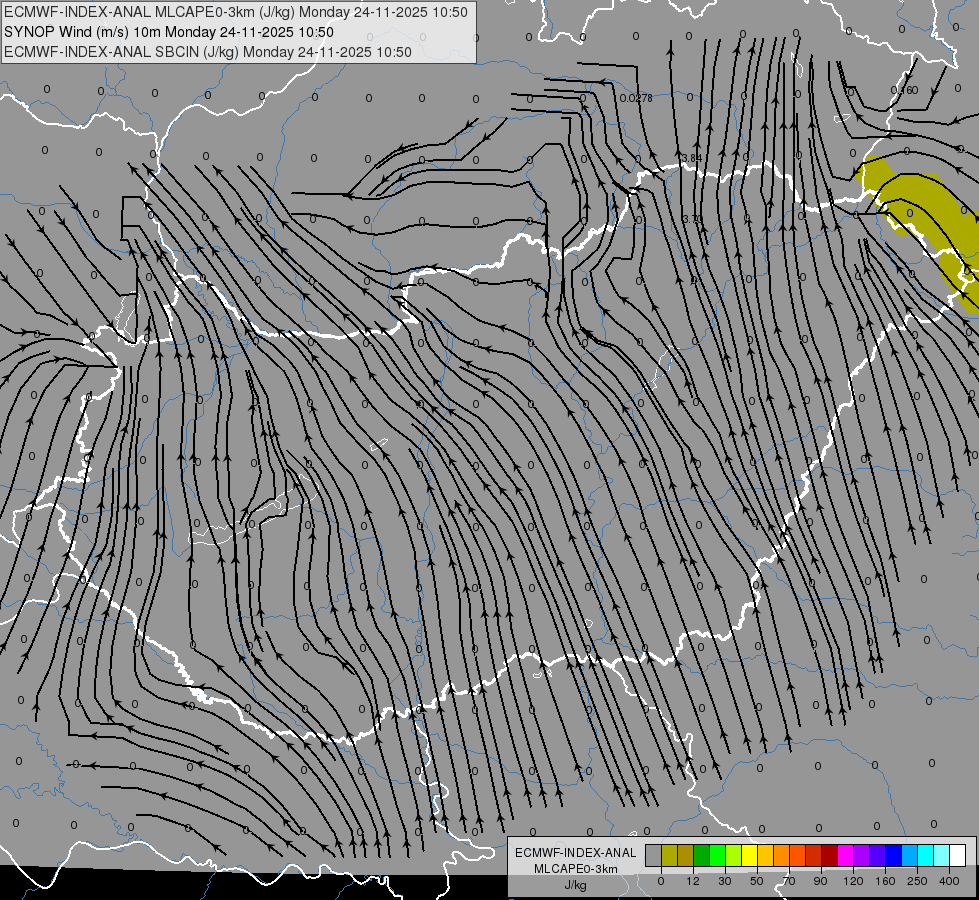Select the pure blue legend swatch
This screenshot has width=979, height=900.
[x=894, y=855]
